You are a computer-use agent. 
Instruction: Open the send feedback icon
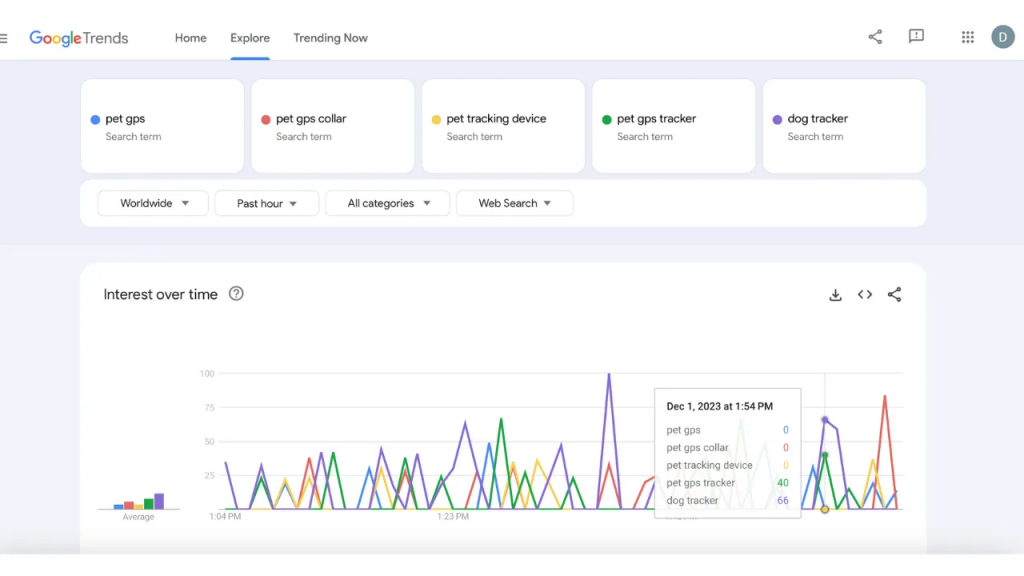pyautogui.click(x=916, y=37)
